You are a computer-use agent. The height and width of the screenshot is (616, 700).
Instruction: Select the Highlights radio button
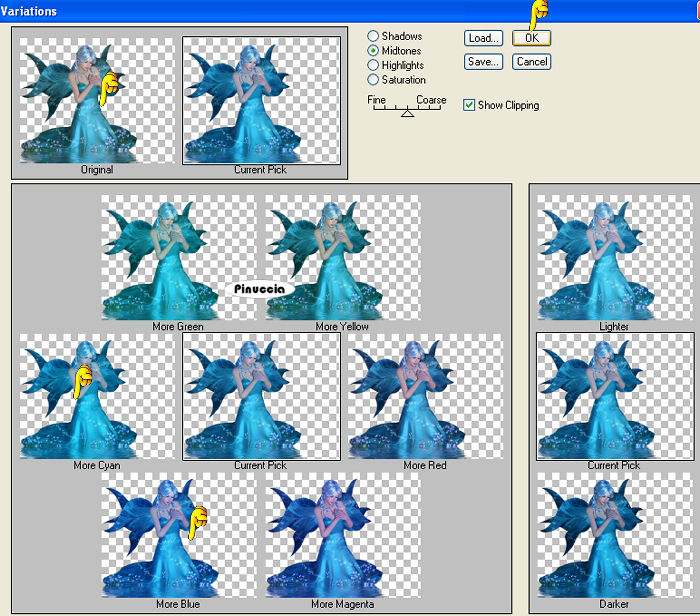[x=373, y=65]
